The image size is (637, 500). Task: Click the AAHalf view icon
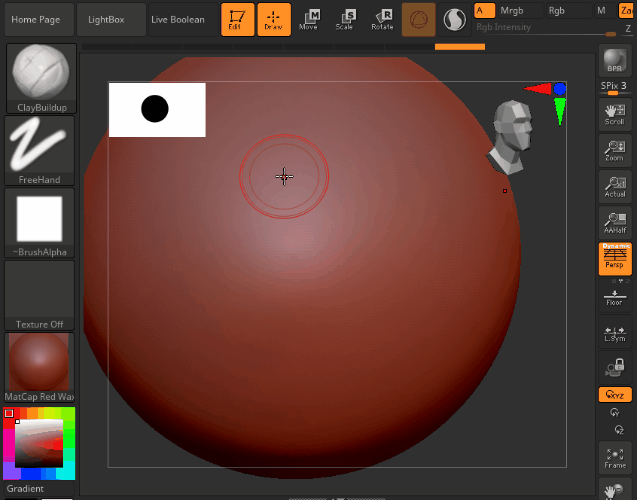tap(615, 222)
